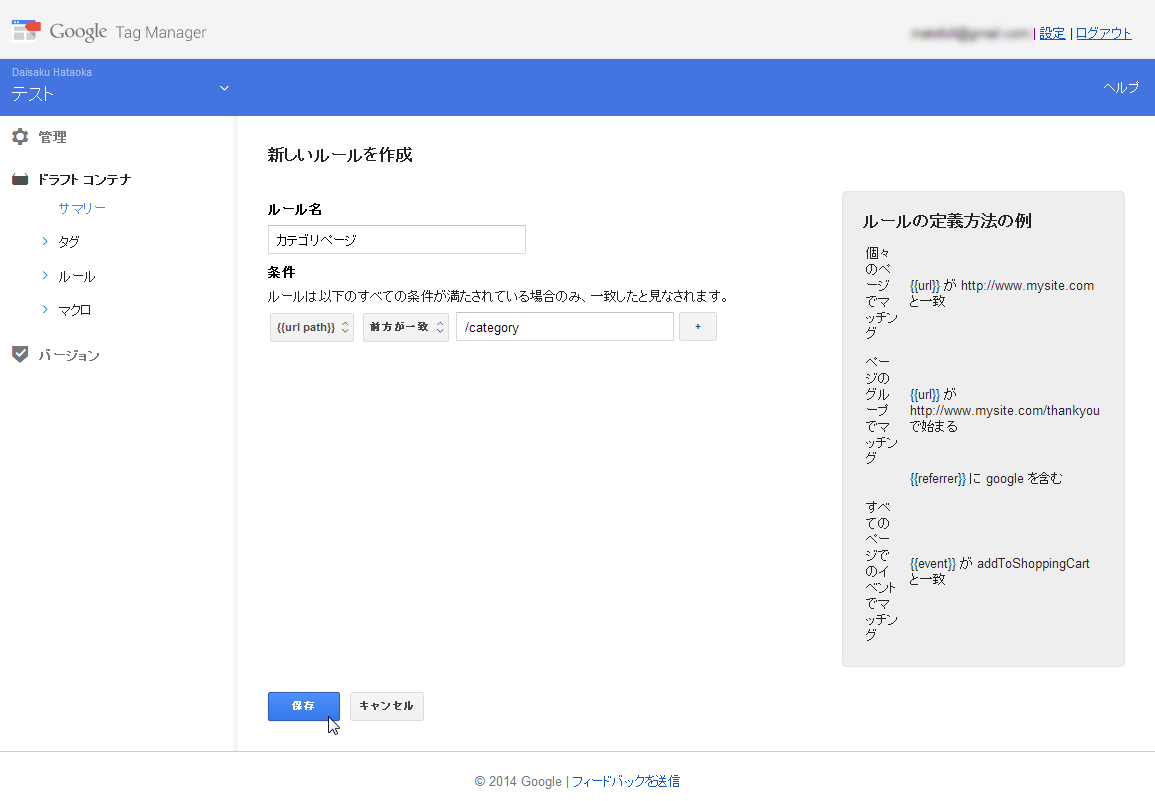Go to バージョン in the sidebar
The image size is (1155, 801).
(69, 355)
